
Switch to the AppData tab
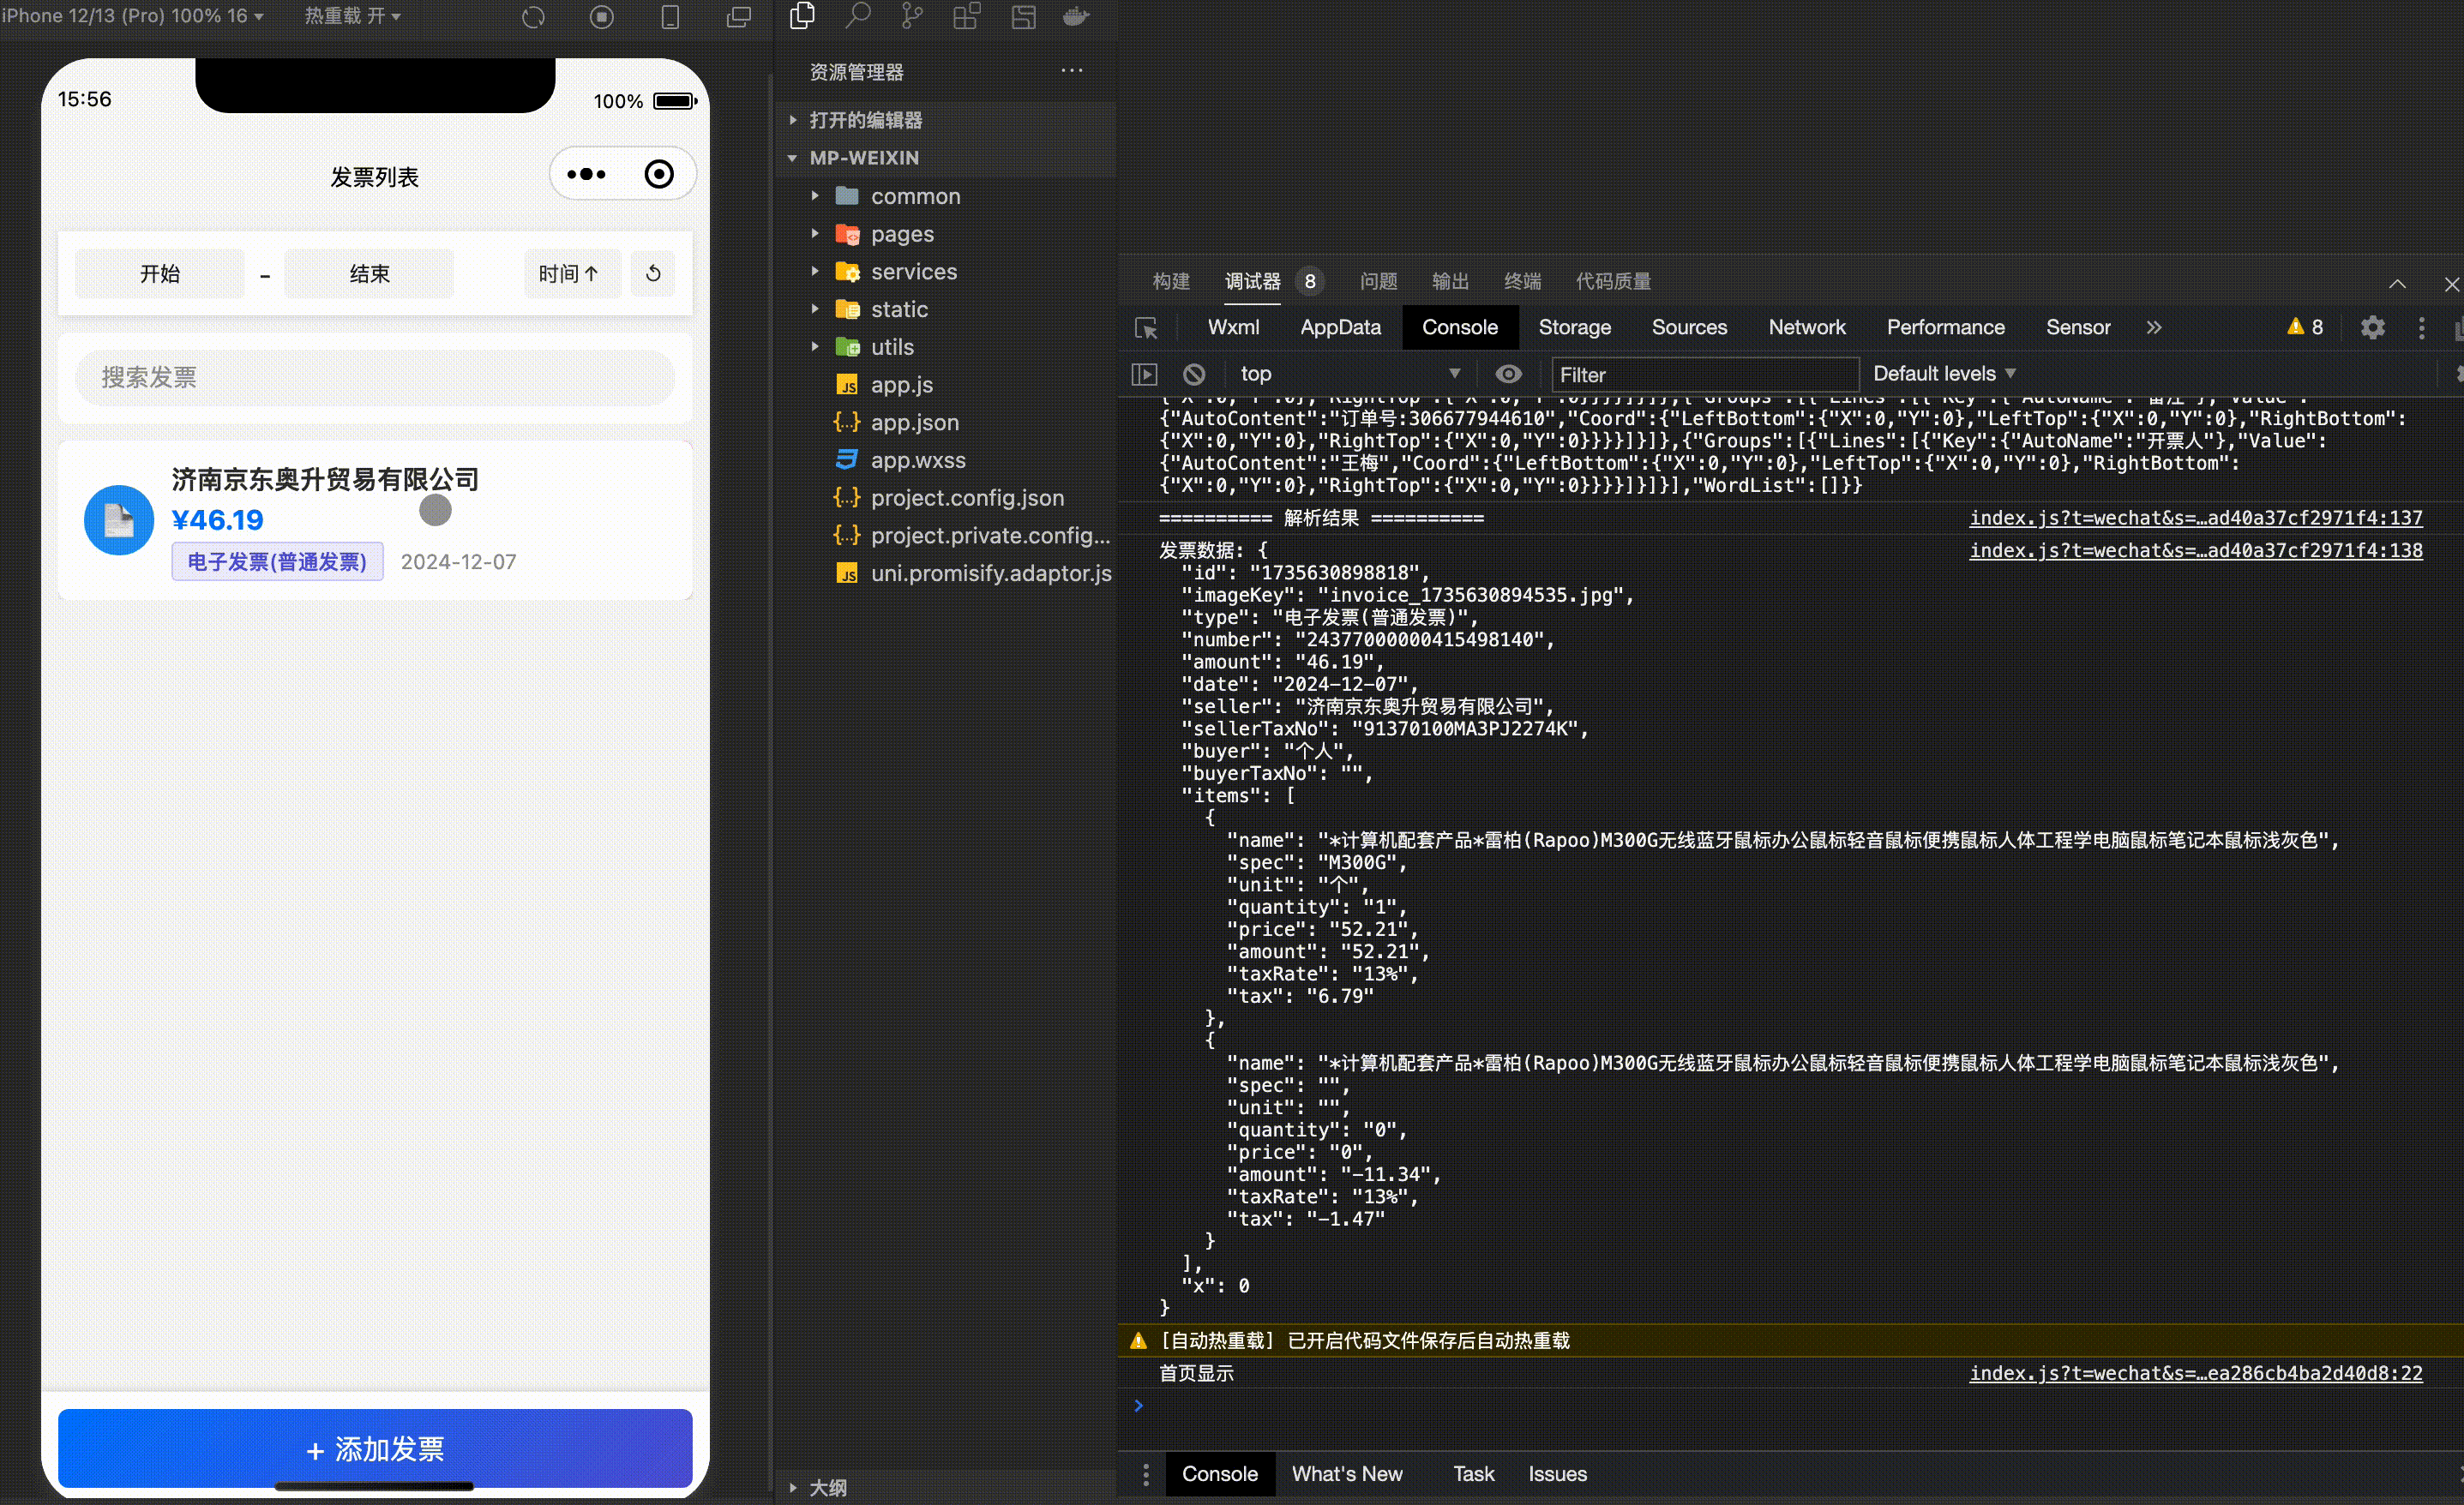point(1340,327)
